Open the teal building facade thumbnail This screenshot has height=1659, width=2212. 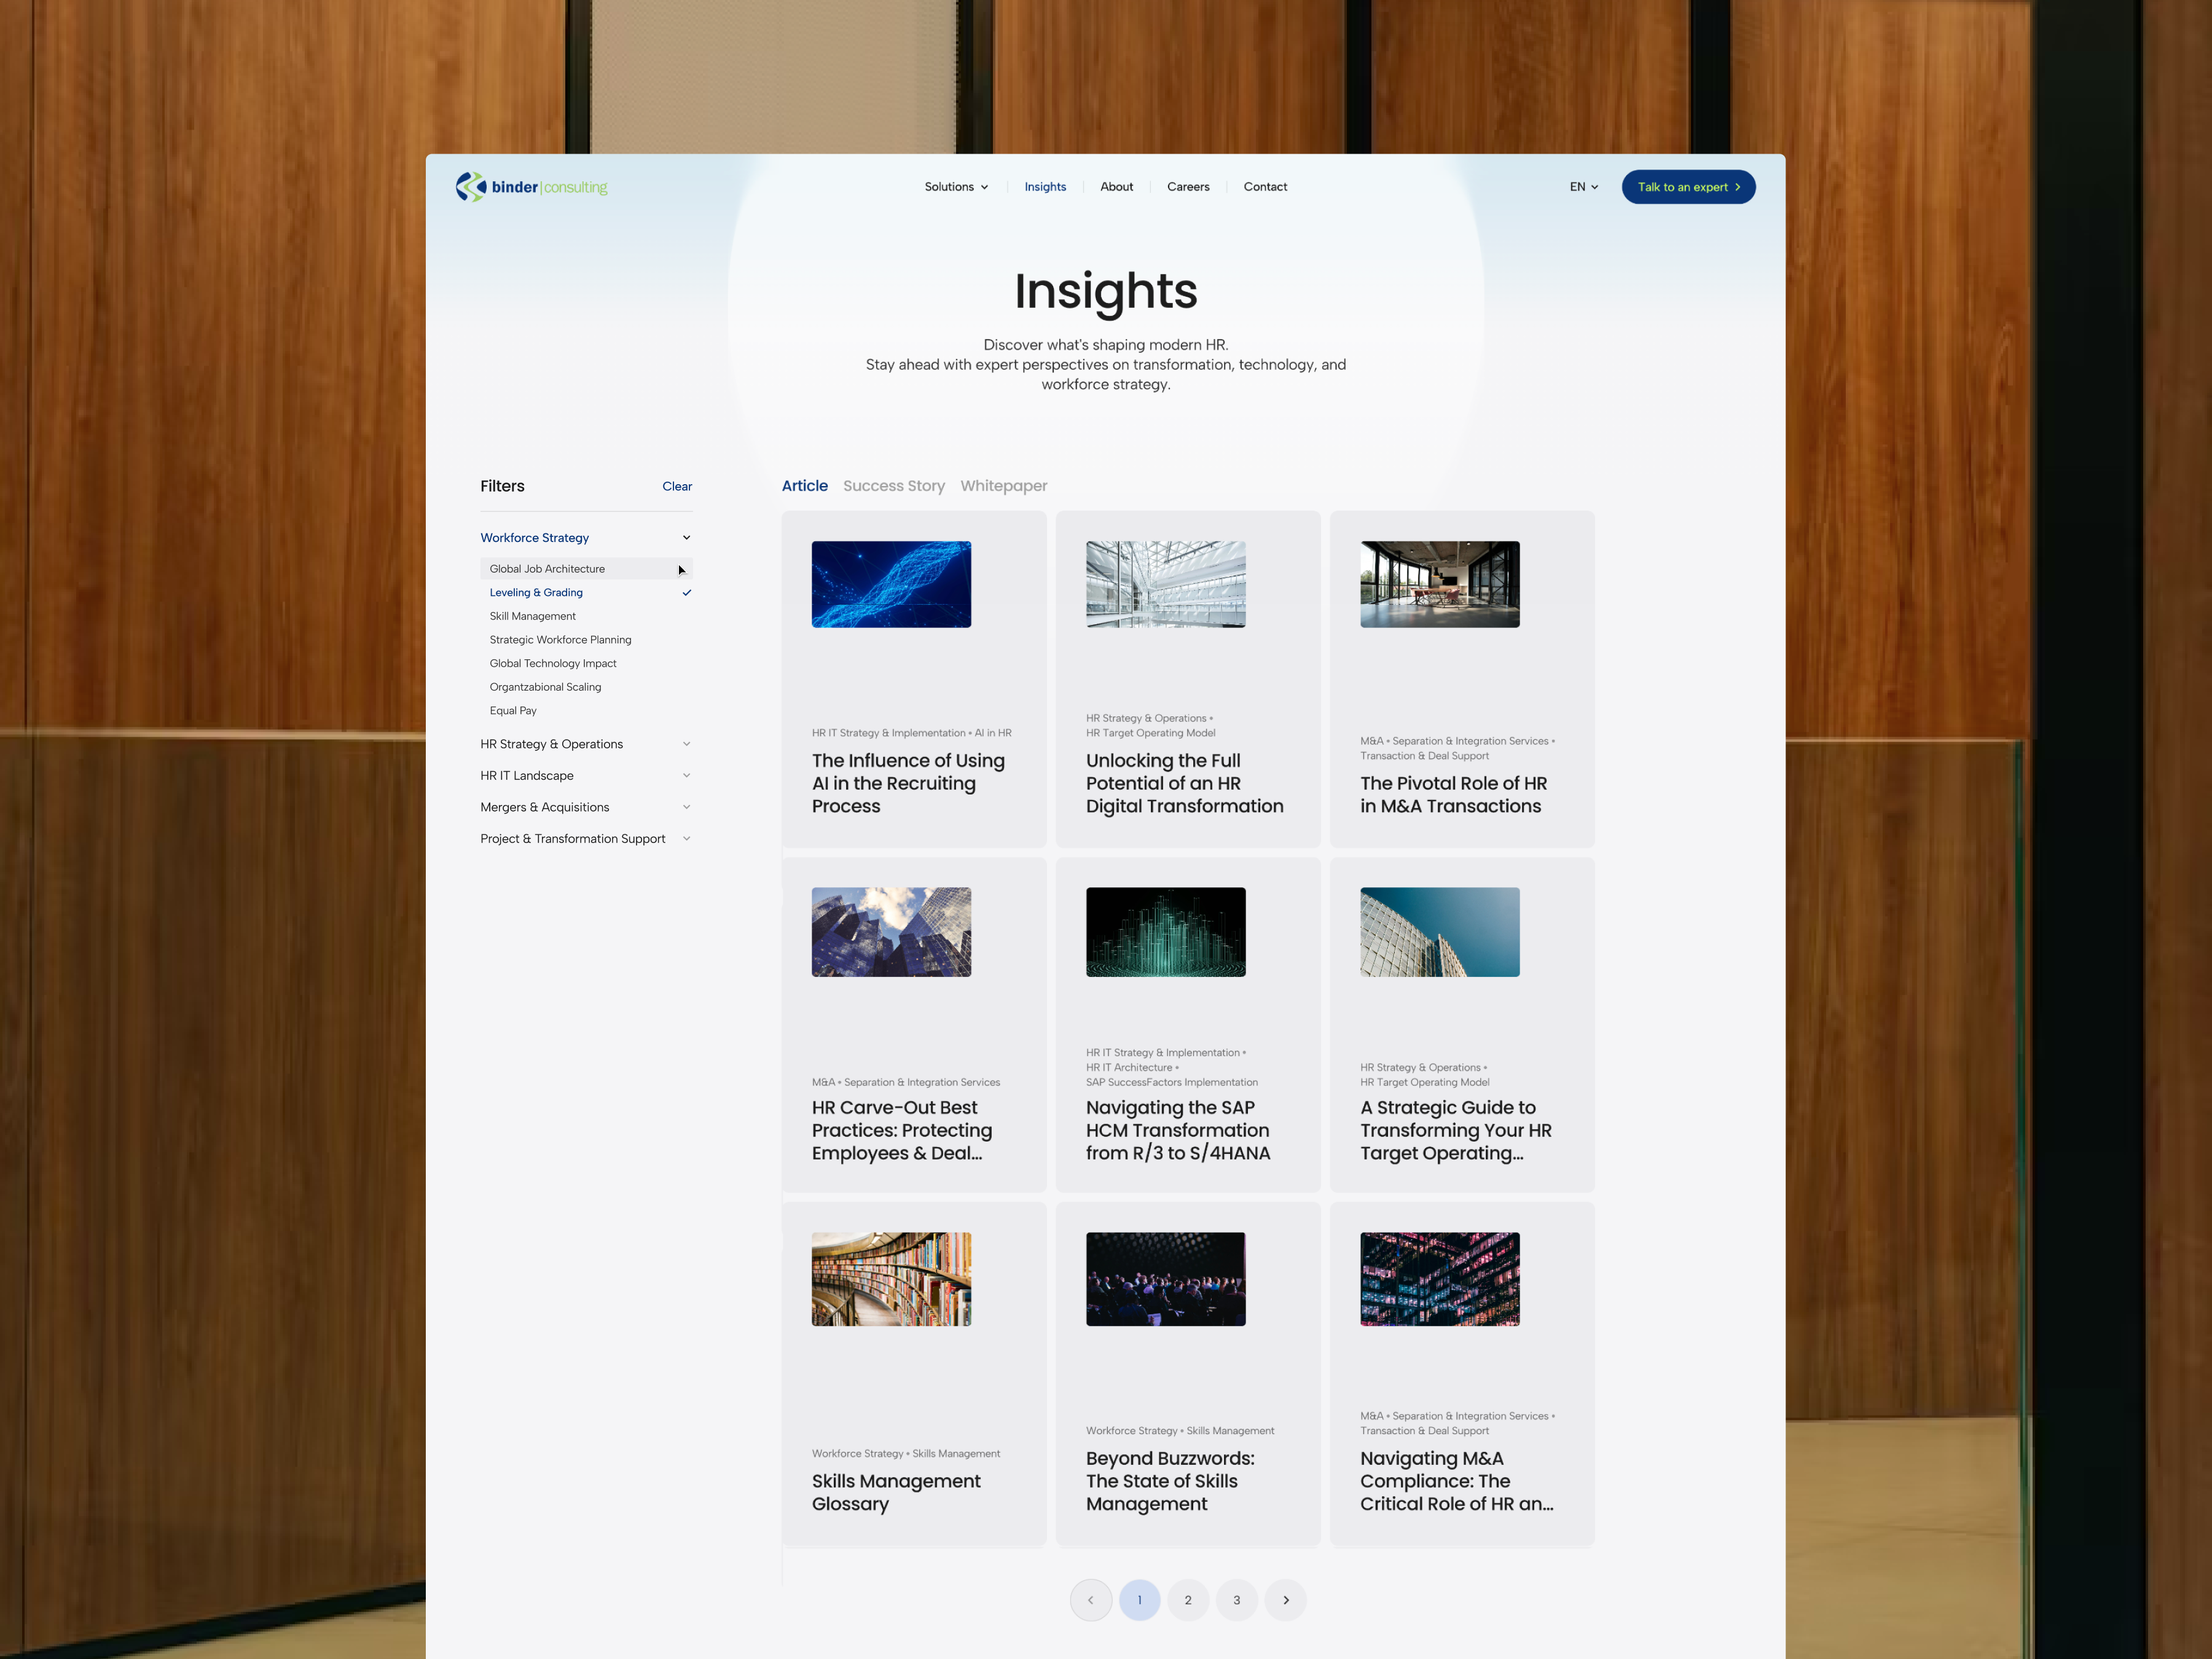point(1439,932)
